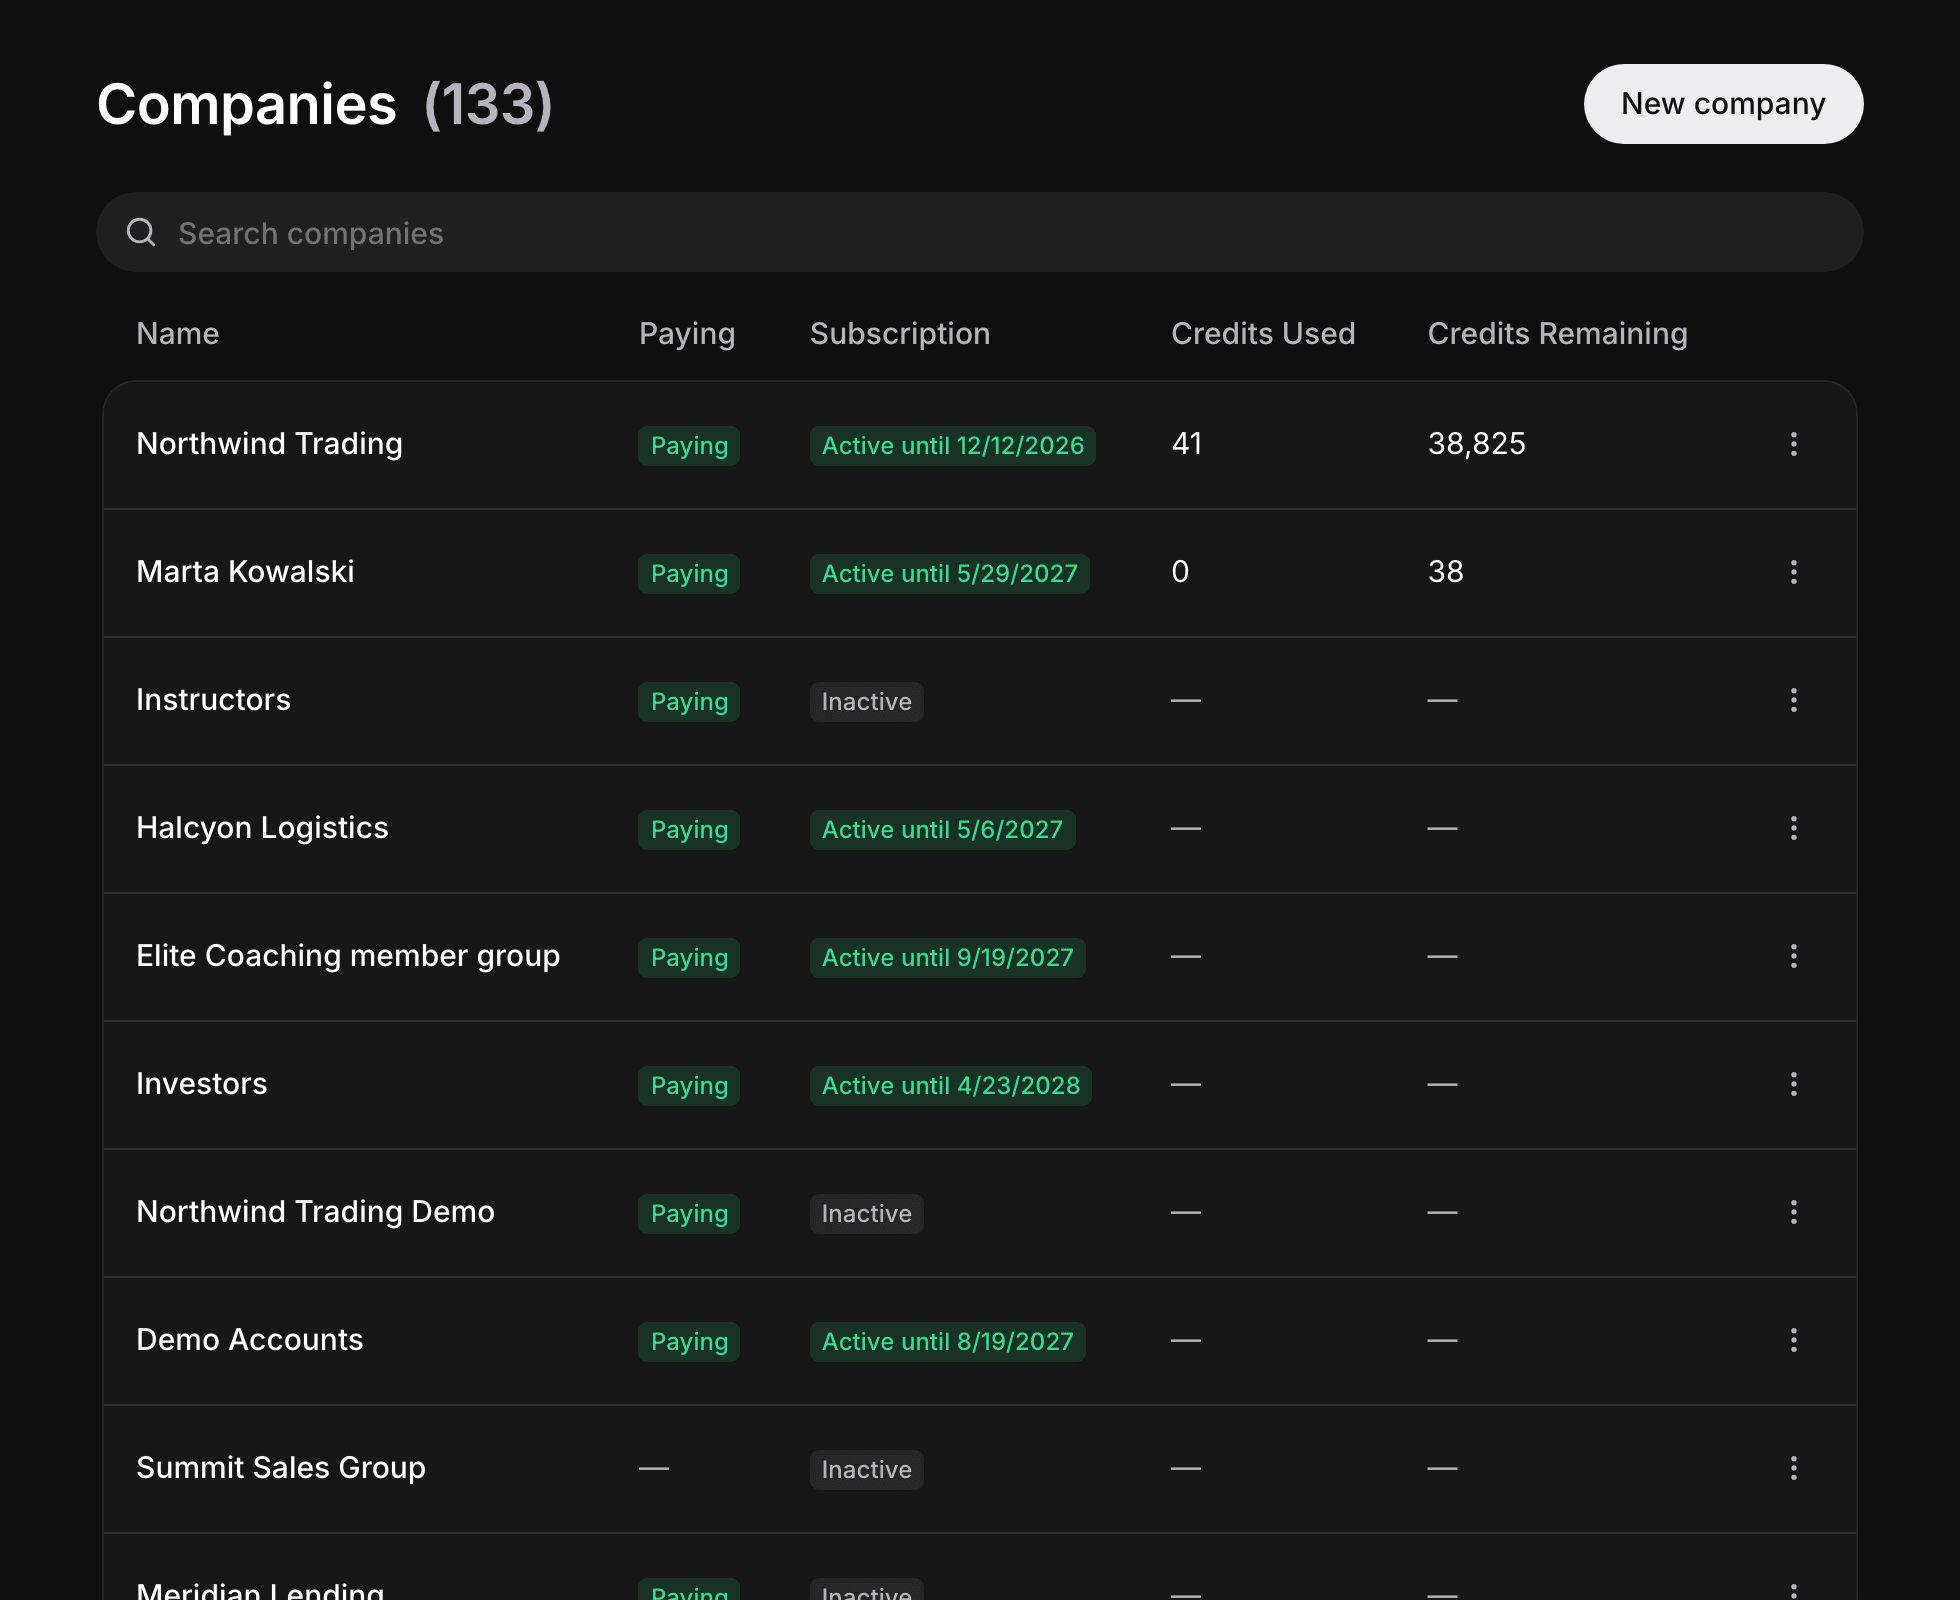1960x1600 pixels.
Task: Click the Active until 4/23/2028 badge
Action: [x=950, y=1086]
